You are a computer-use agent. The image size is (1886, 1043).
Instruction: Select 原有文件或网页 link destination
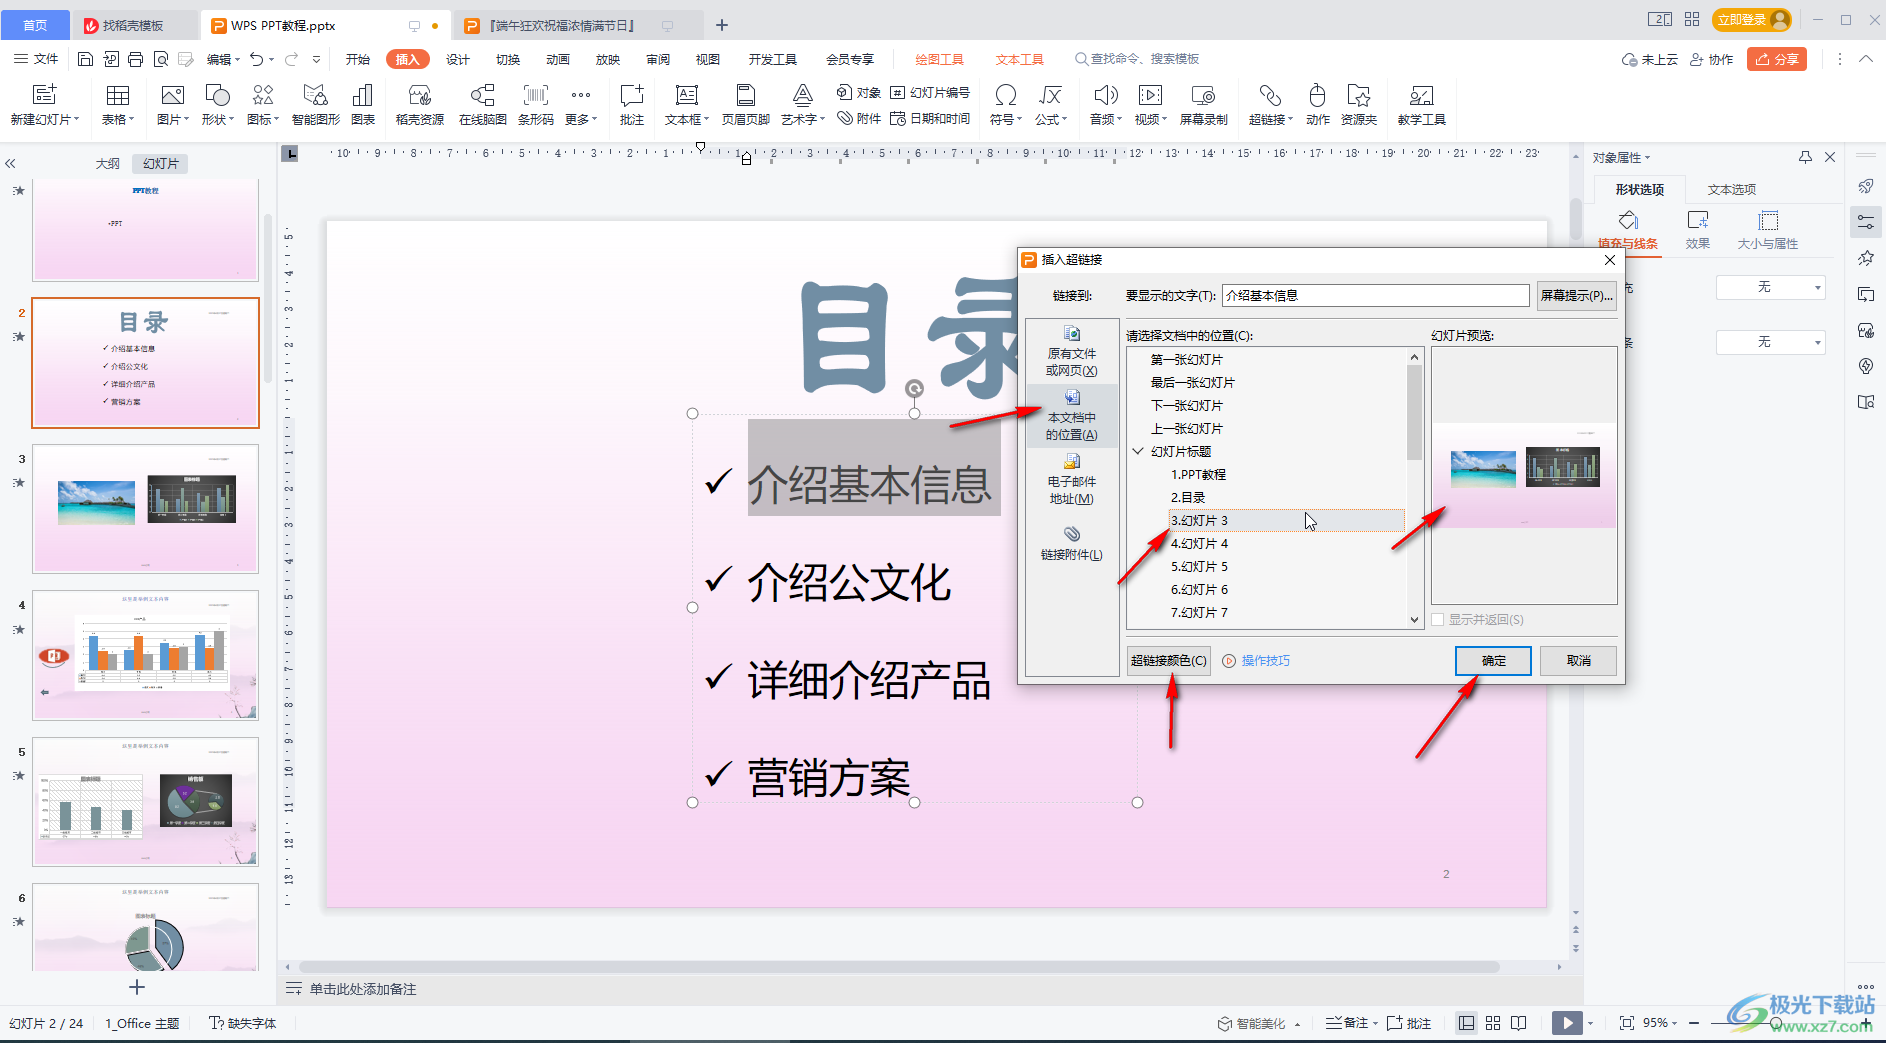tap(1070, 352)
